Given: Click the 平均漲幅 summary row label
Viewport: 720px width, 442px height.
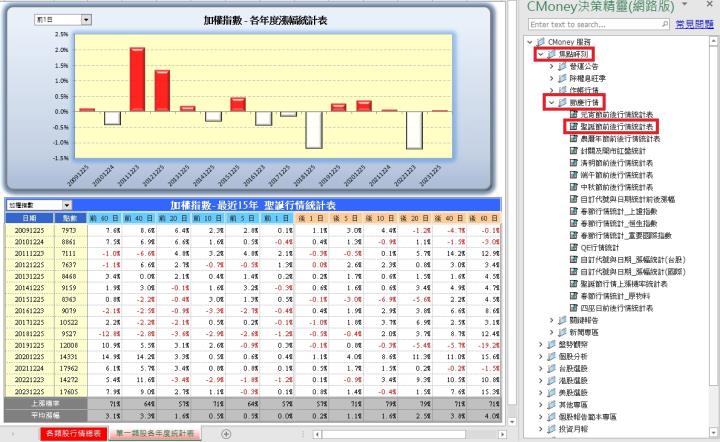Looking at the screenshot, I should point(45,415).
